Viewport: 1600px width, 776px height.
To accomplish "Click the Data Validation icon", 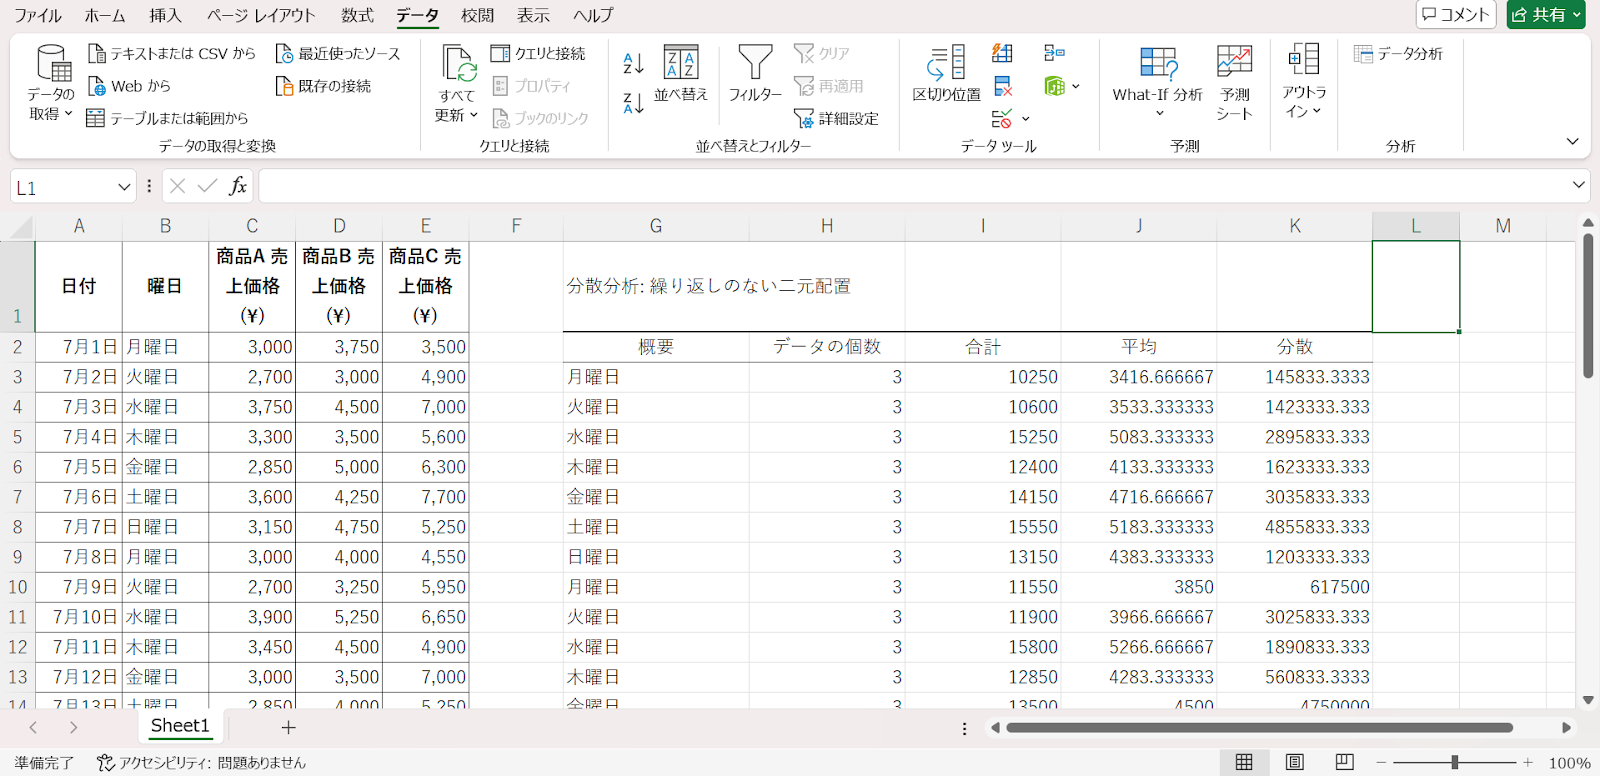I will point(1002,118).
